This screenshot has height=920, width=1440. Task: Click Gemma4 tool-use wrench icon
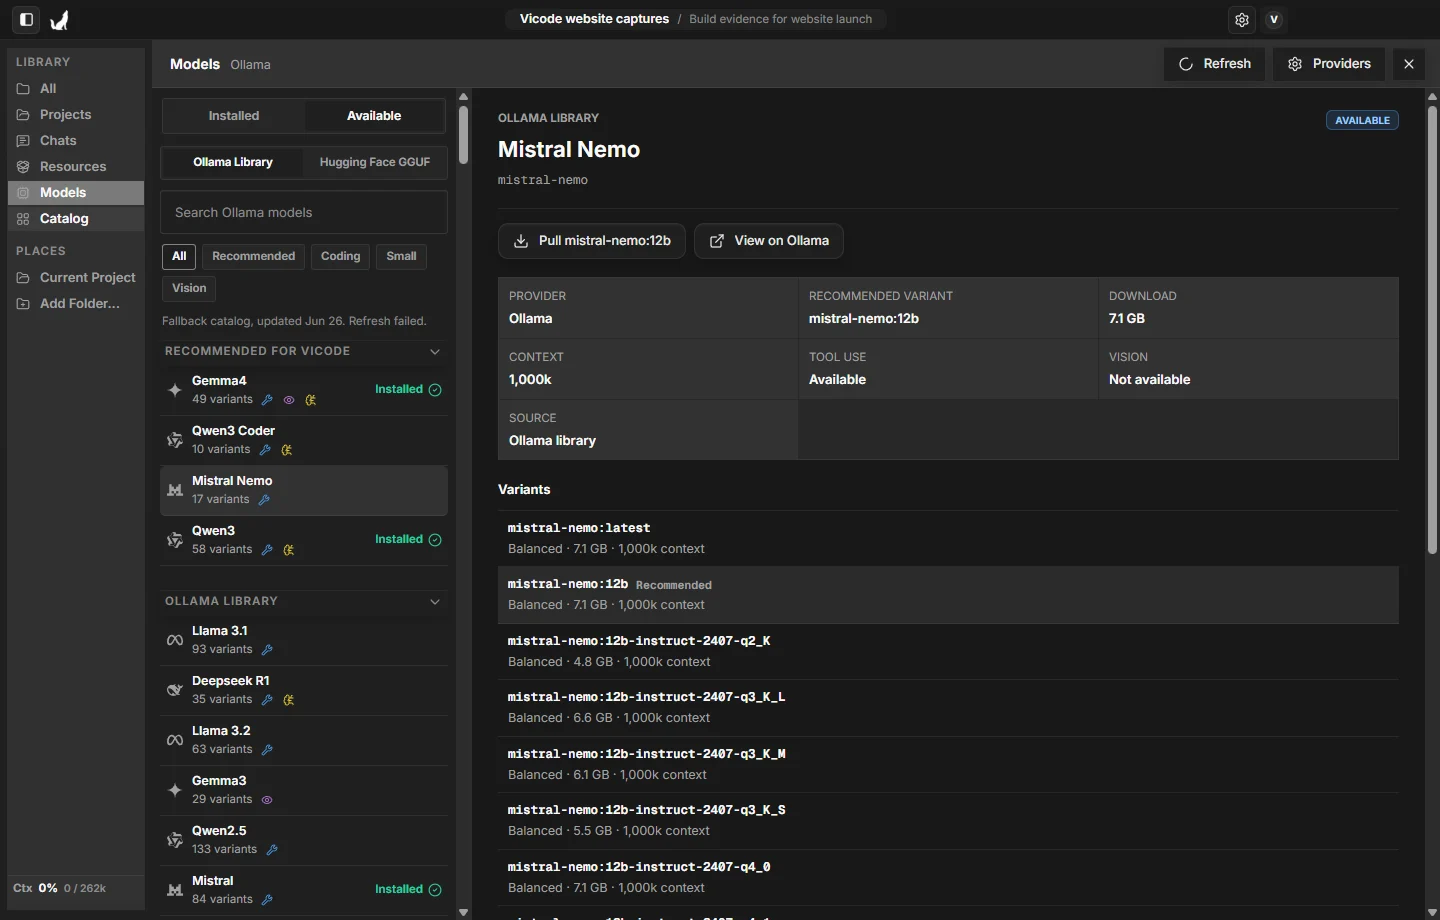(x=267, y=400)
